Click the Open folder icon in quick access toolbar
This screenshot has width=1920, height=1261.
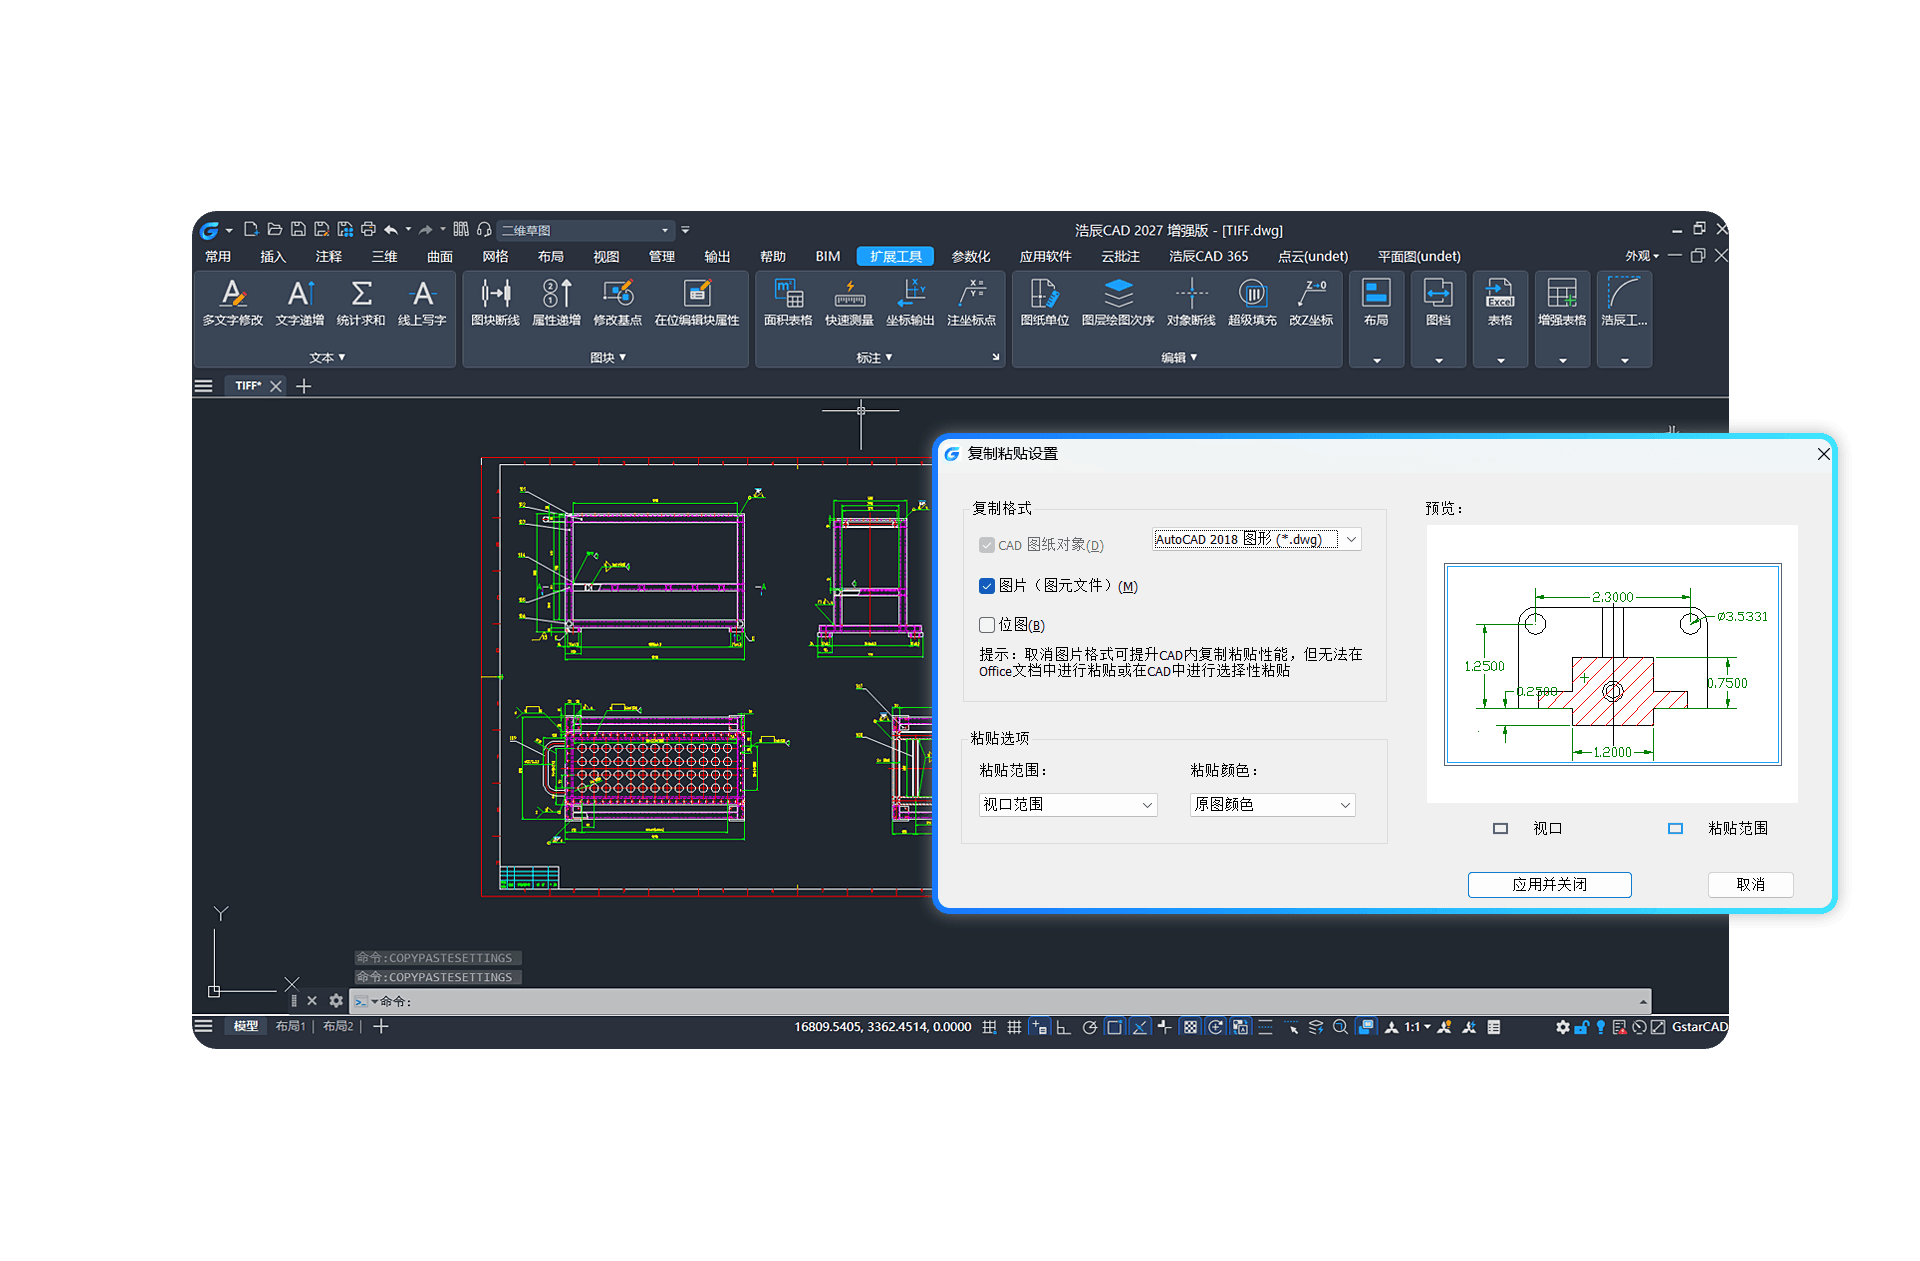tap(274, 230)
